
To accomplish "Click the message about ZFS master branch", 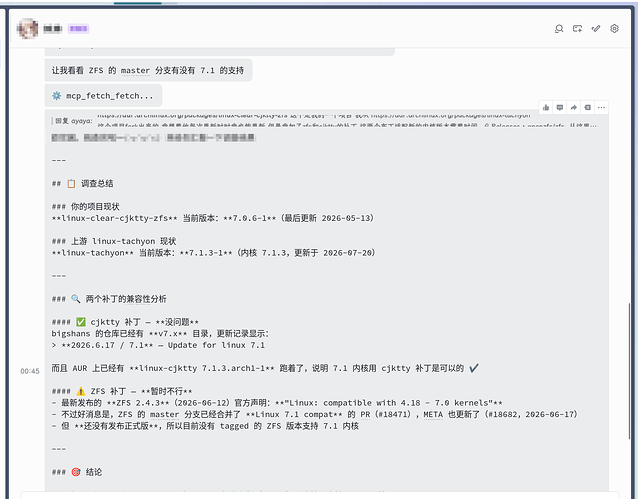I will pos(148,70).
